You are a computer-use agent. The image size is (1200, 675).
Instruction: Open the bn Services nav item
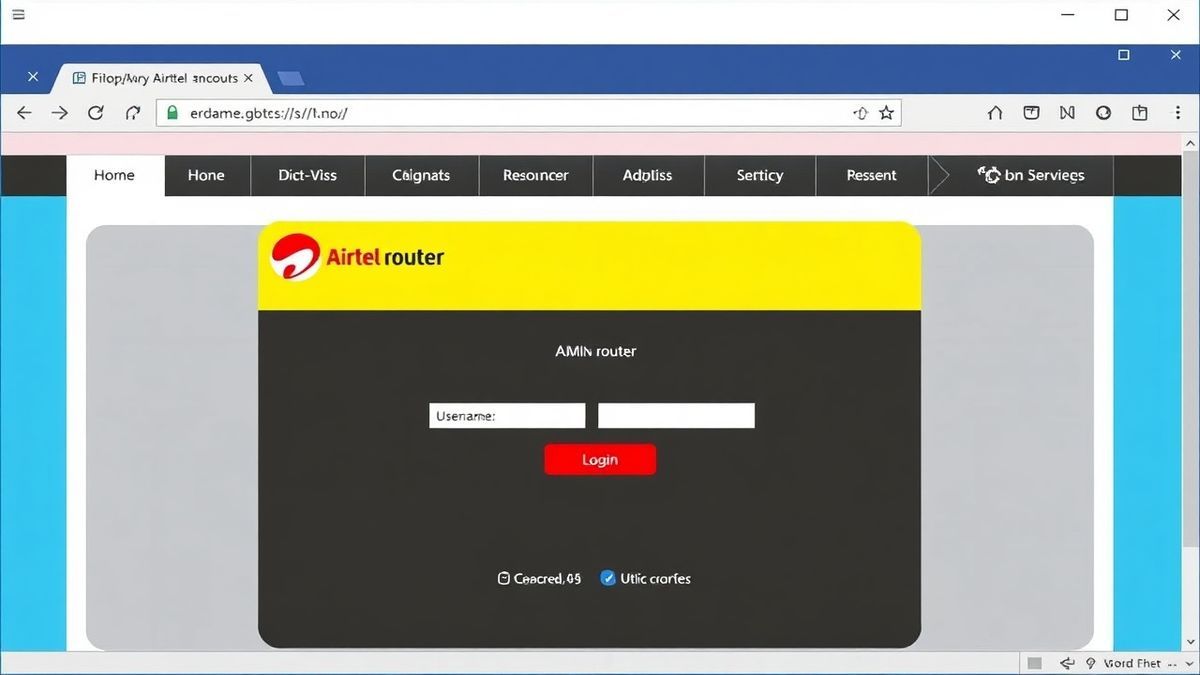1032,175
